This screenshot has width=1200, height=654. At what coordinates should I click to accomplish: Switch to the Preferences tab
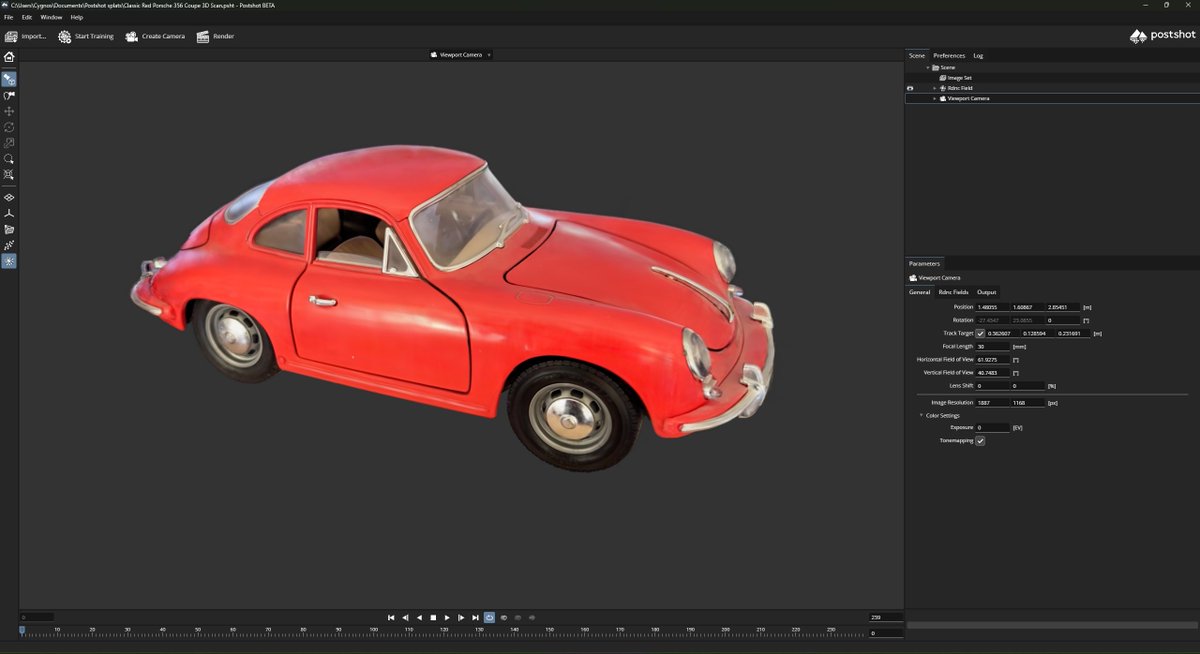coord(949,55)
